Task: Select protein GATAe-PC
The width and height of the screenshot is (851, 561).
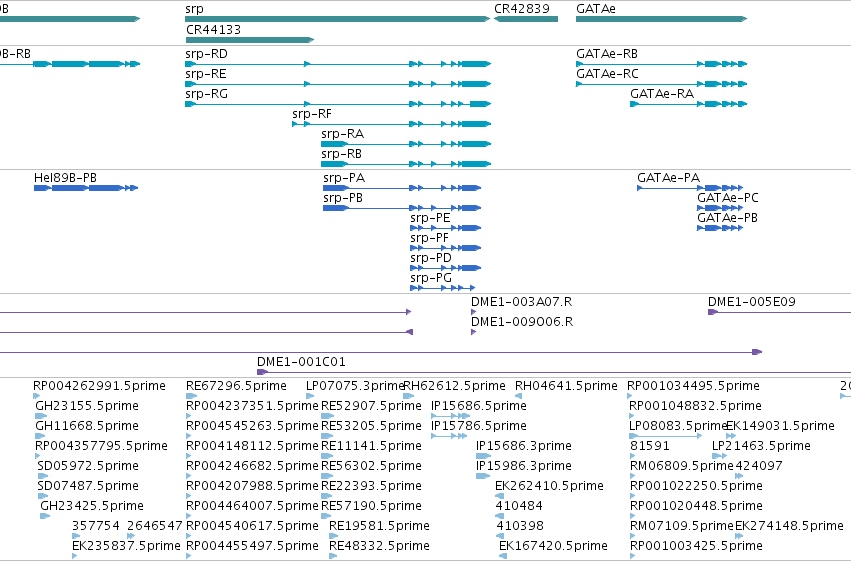Action: coord(720,208)
